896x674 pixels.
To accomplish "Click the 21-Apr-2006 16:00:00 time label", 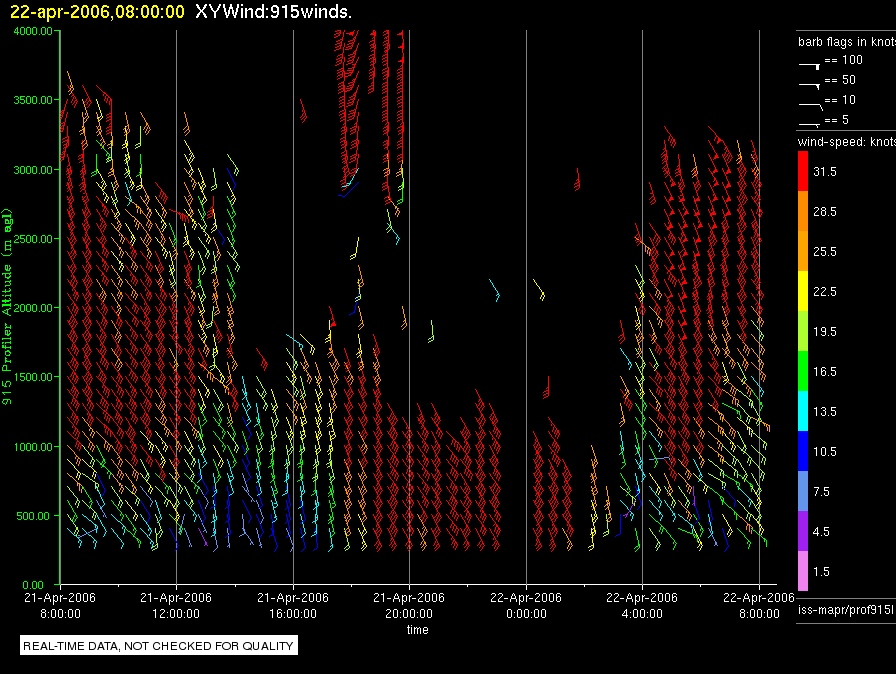I will tap(293, 605).
